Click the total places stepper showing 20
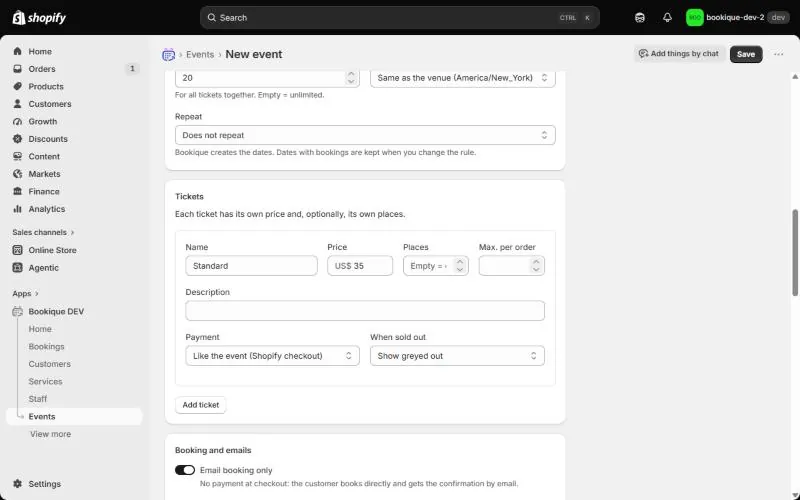This screenshot has width=800, height=500. click(351, 78)
